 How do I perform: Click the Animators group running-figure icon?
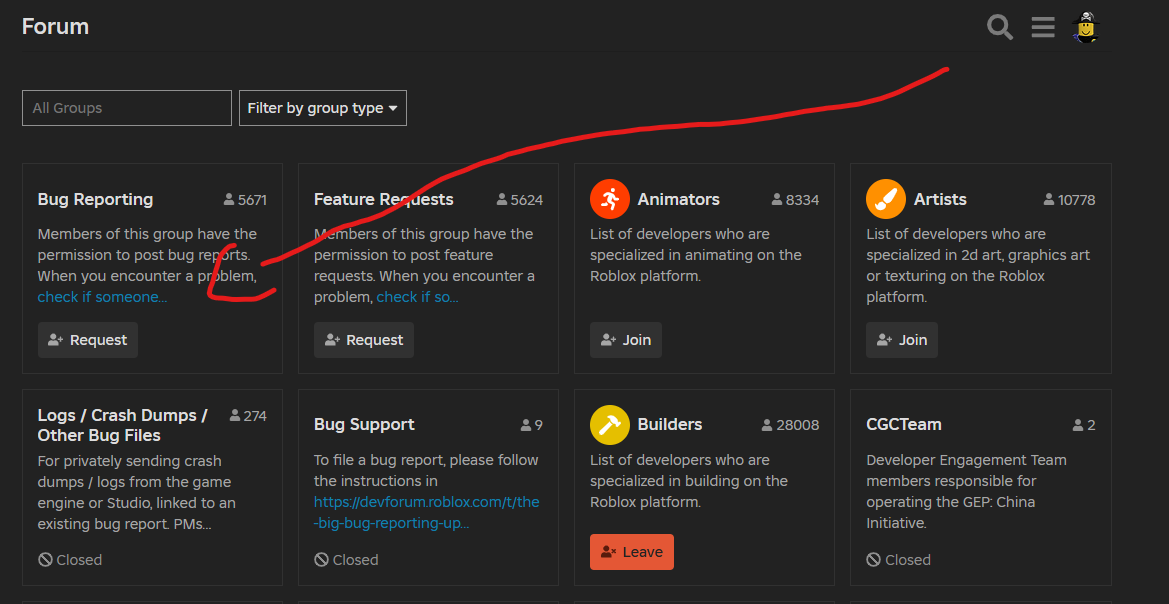point(610,200)
